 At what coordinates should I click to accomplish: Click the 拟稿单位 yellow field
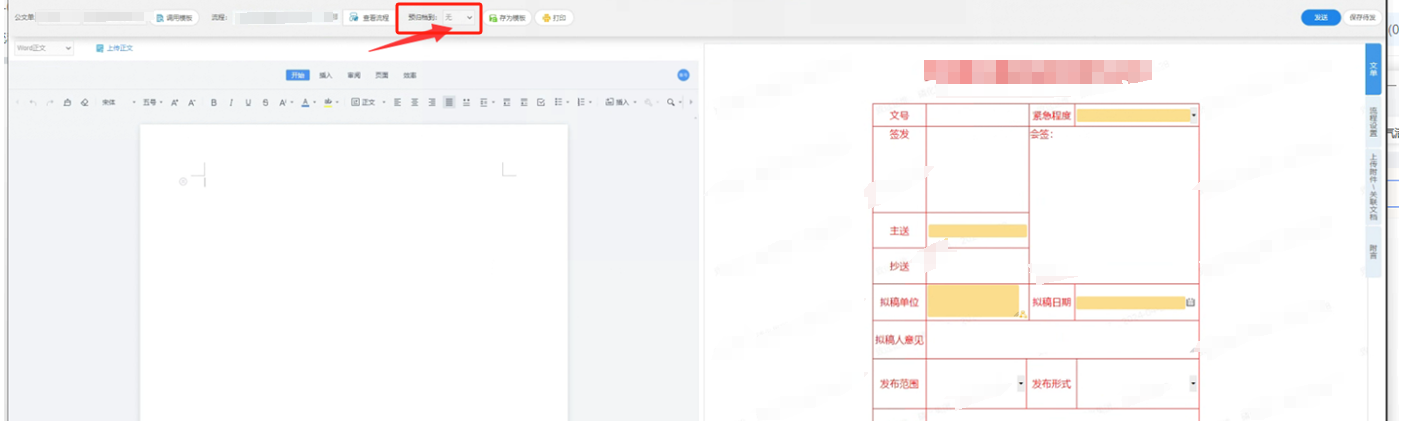[x=973, y=301]
